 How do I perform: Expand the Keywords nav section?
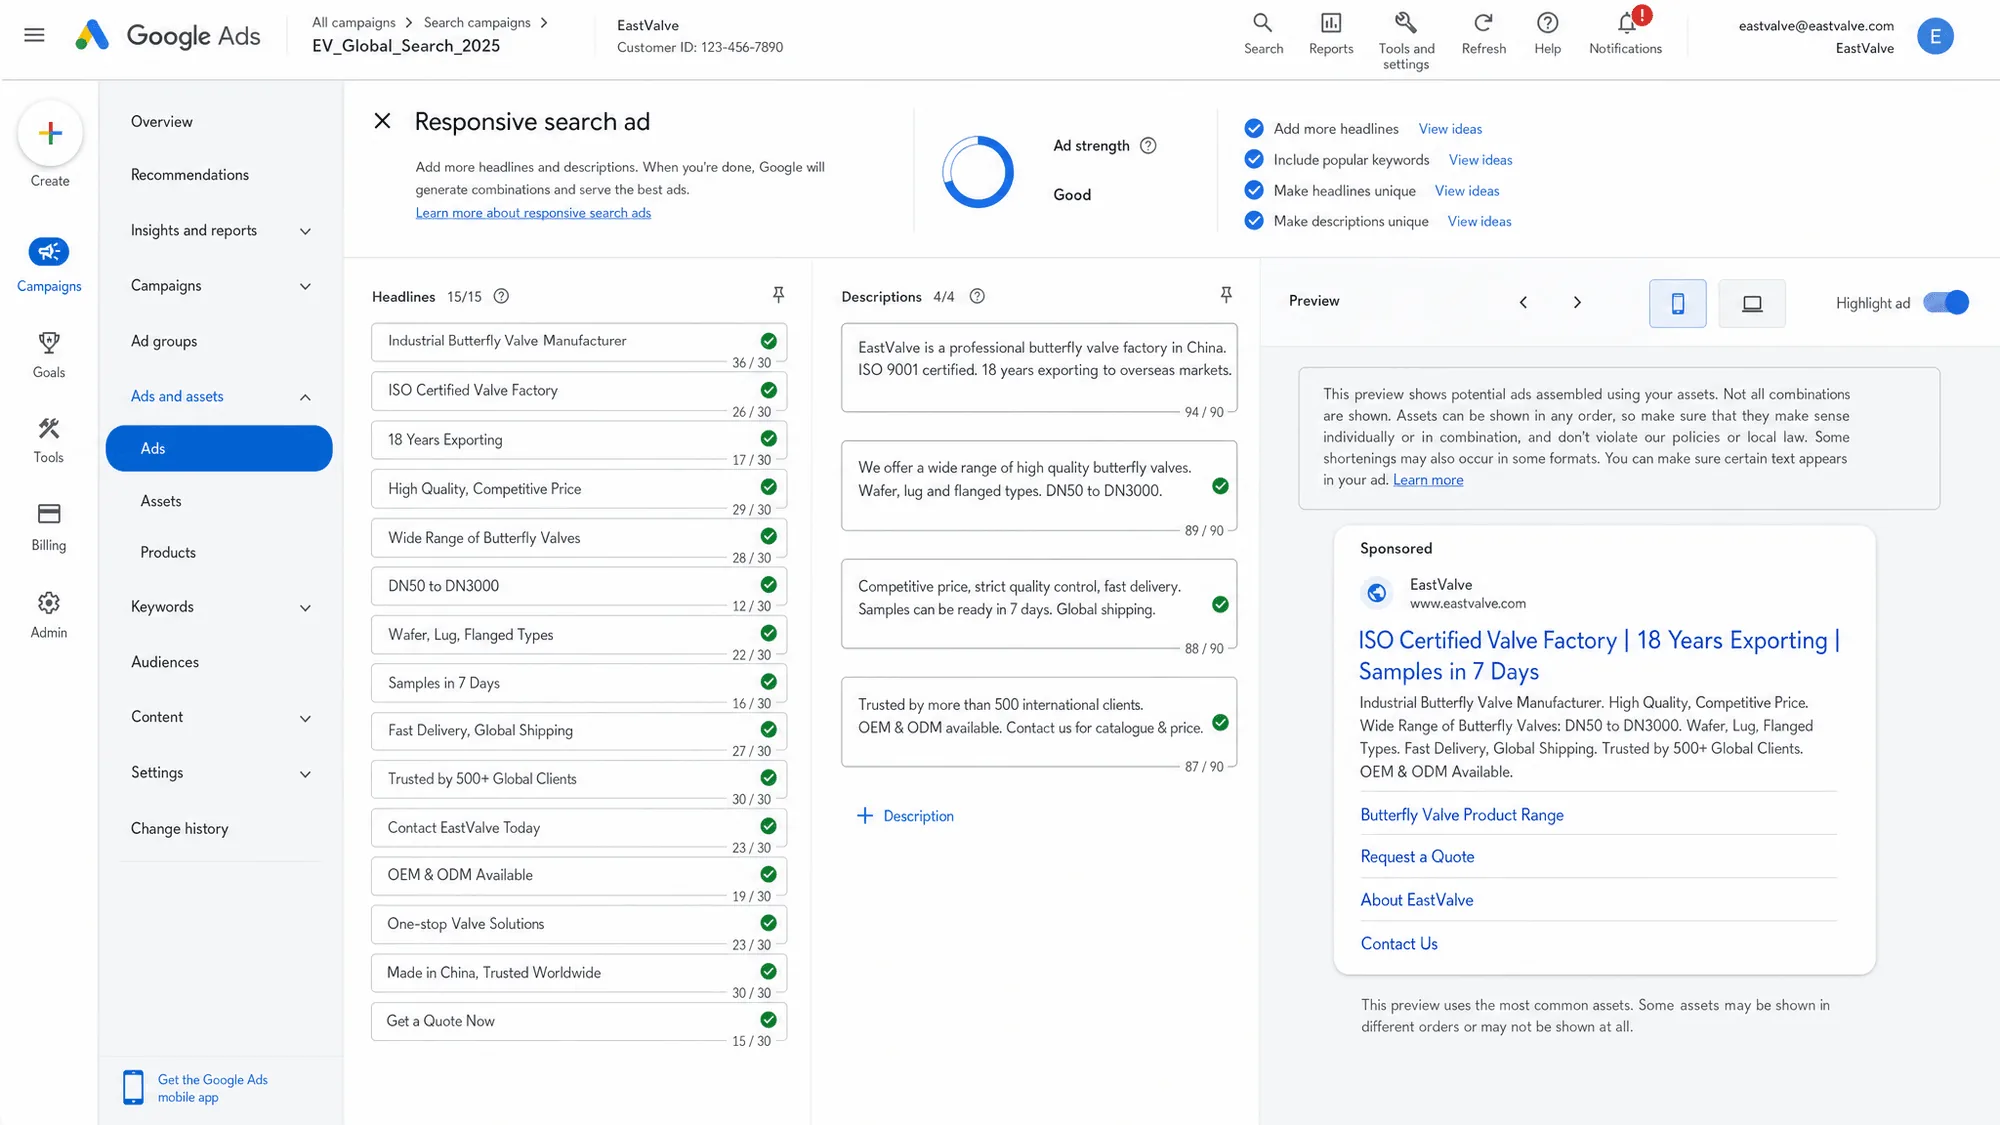pyautogui.click(x=306, y=607)
